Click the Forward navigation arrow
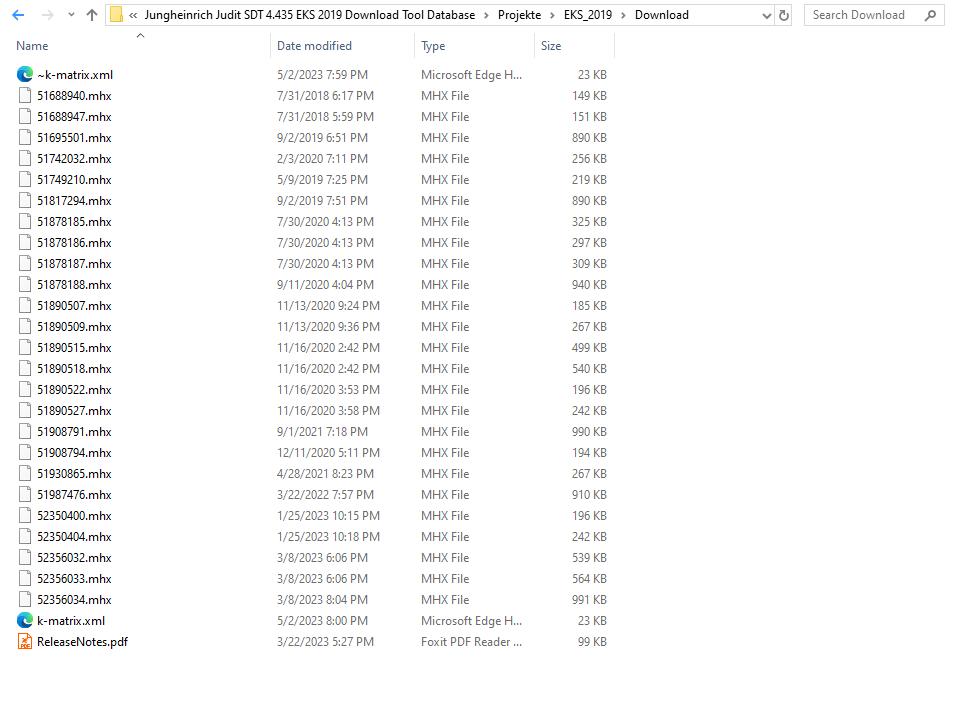The height and width of the screenshot is (706, 958). click(x=47, y=15)
